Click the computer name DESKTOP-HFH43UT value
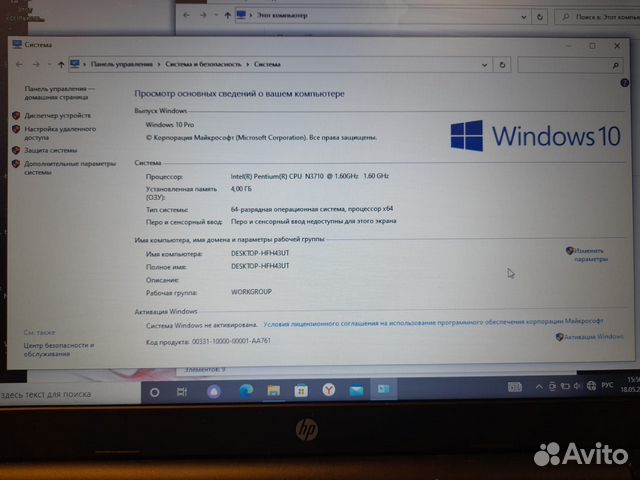 [260, 253]
